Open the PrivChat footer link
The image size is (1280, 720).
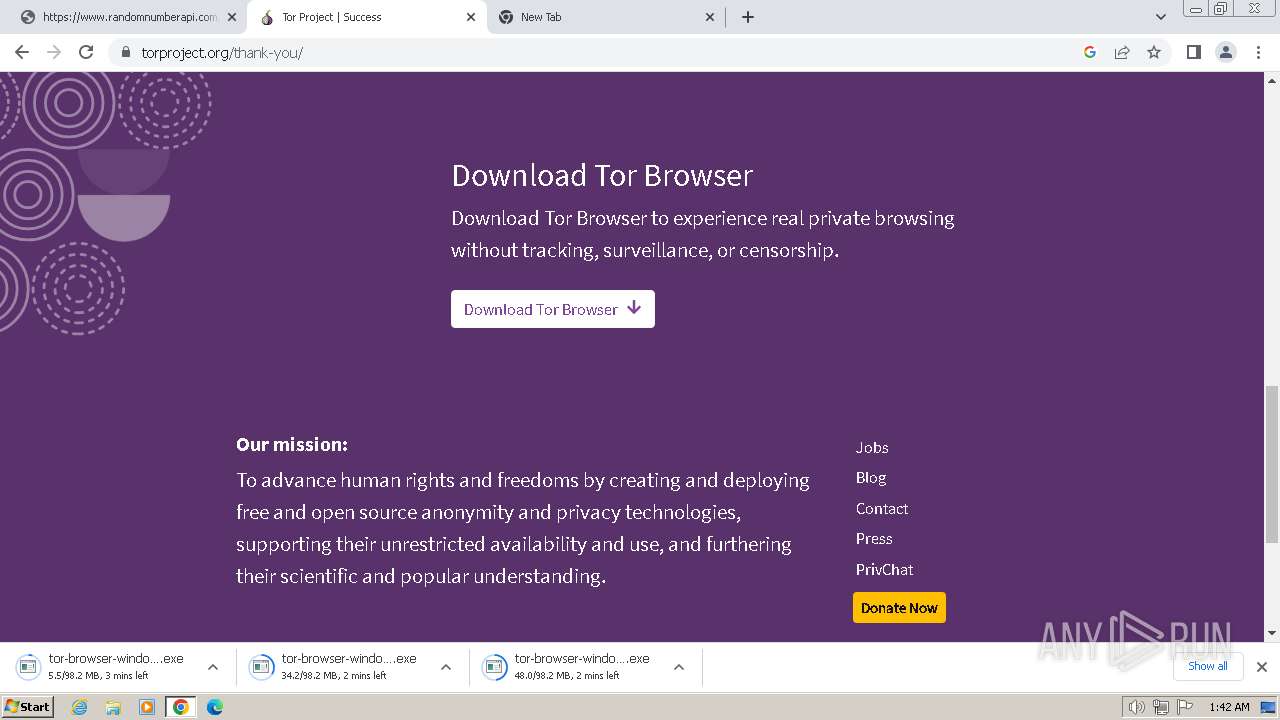pos(885,569)
